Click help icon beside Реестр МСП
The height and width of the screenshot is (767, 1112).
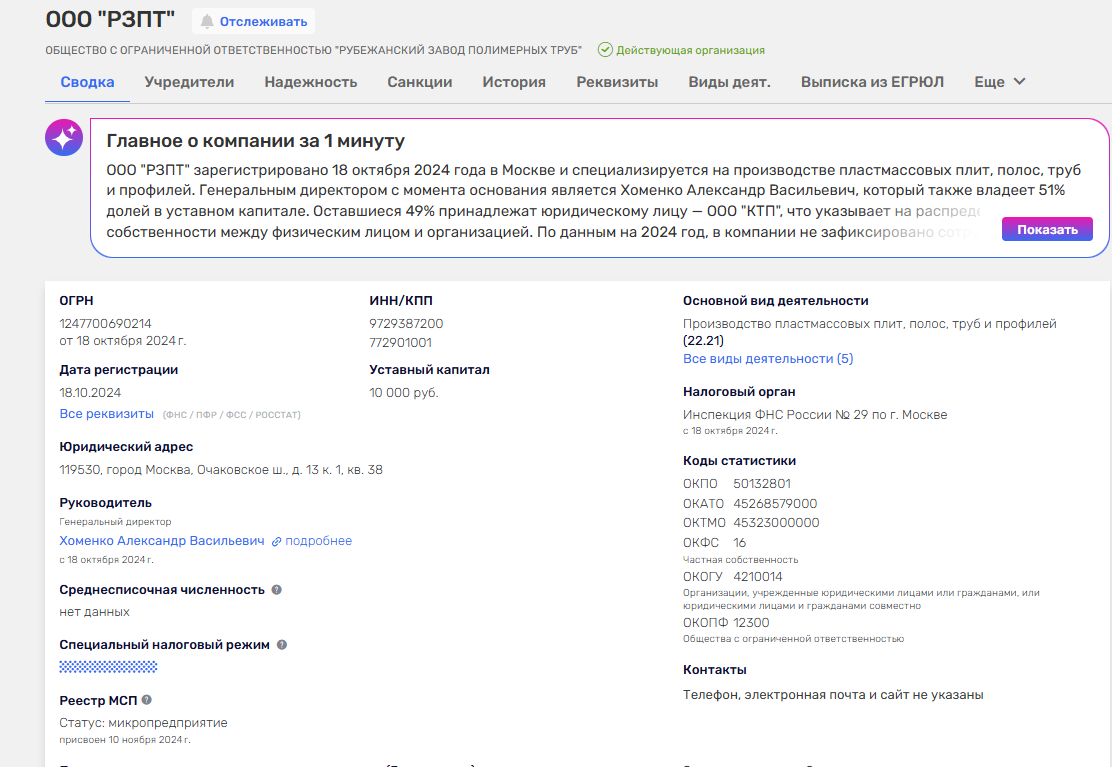click(147, 700)
